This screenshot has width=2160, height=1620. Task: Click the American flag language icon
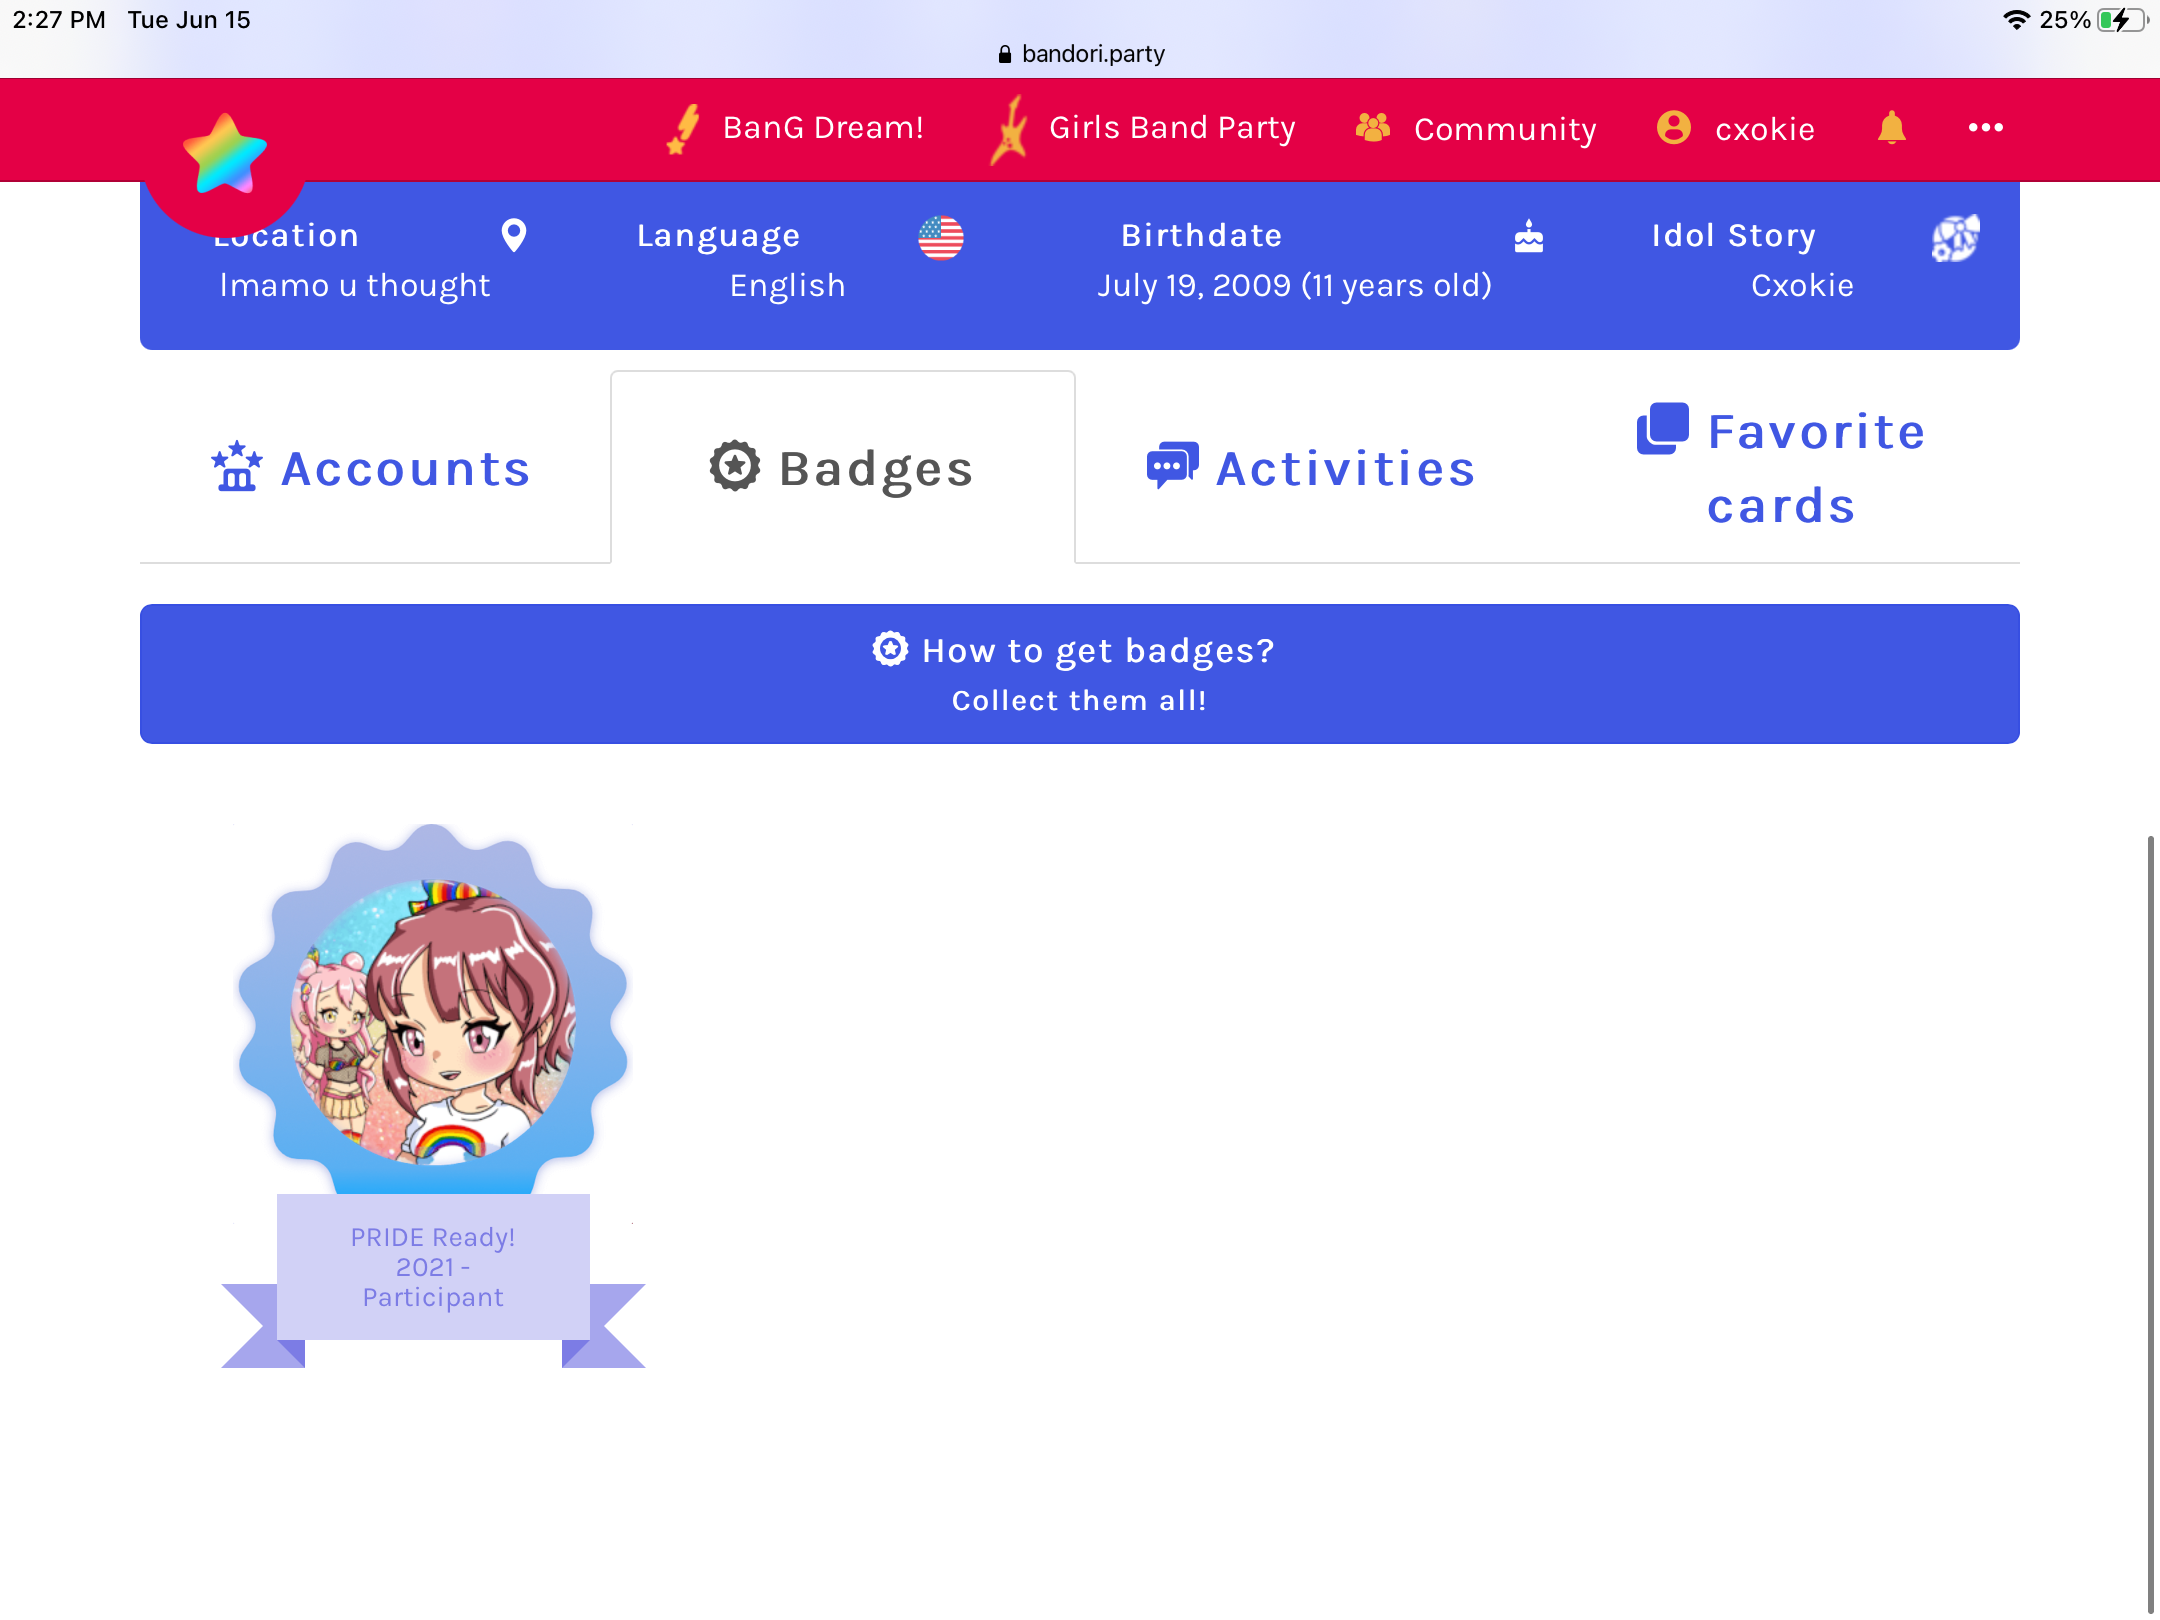(x=941, y=238)
